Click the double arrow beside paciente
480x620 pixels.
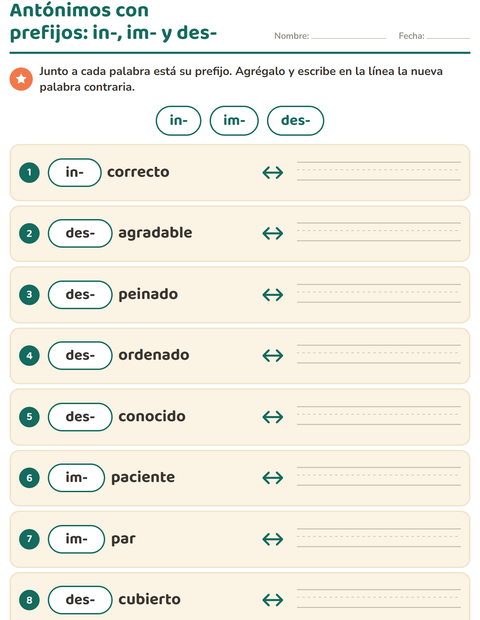tap(273, 478)
